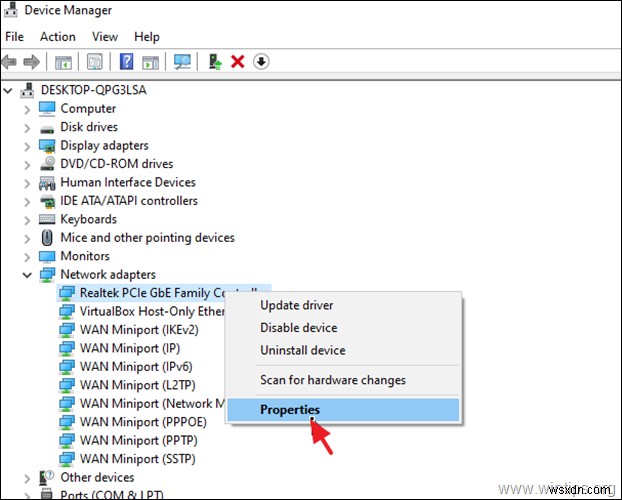Click the Update device driver toolbar icon
The width and height of the screenshot is (622, 500).
pos(215,62)
